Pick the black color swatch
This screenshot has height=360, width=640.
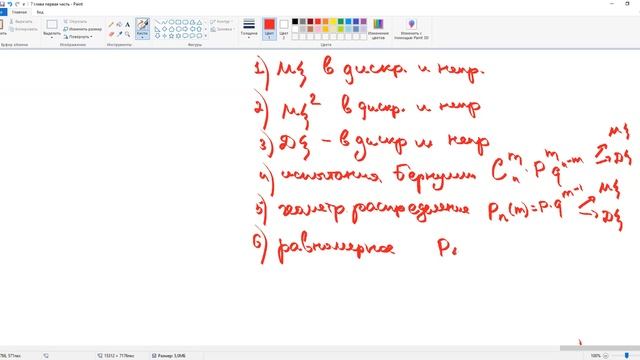(x=295, y=22)
